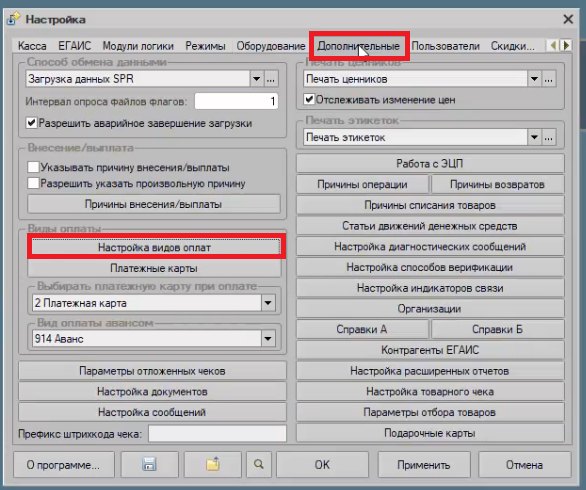
Task: Click Настройка видов оплат button
Action: 154,247
